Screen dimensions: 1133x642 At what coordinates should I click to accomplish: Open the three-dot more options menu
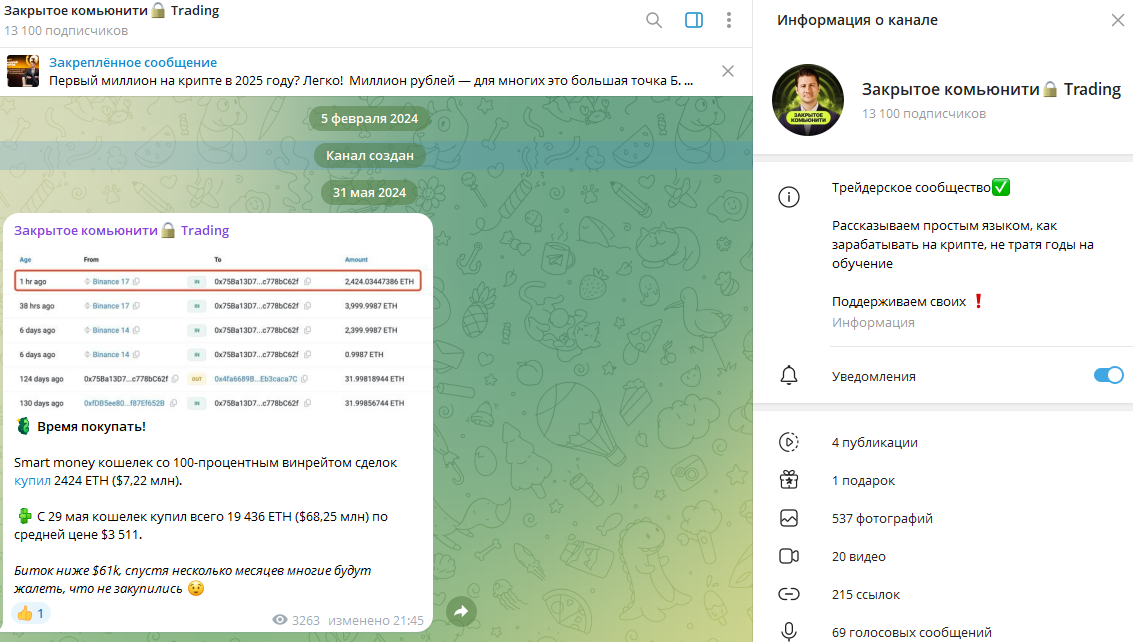coord(728,20)
